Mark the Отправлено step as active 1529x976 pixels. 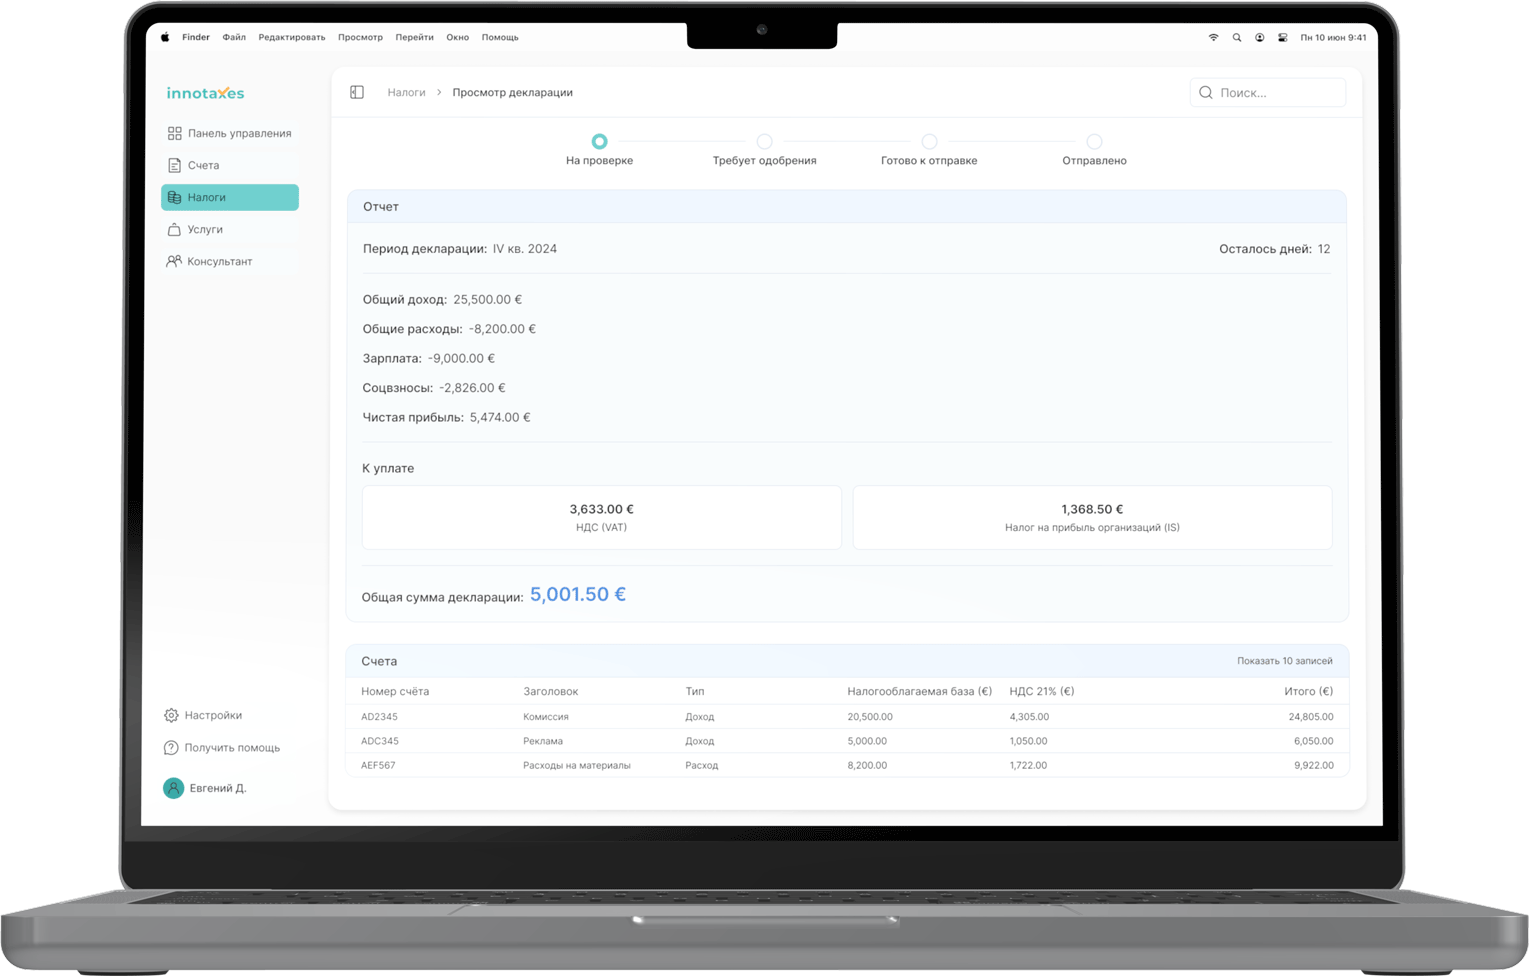click(x=1094, y=141)
